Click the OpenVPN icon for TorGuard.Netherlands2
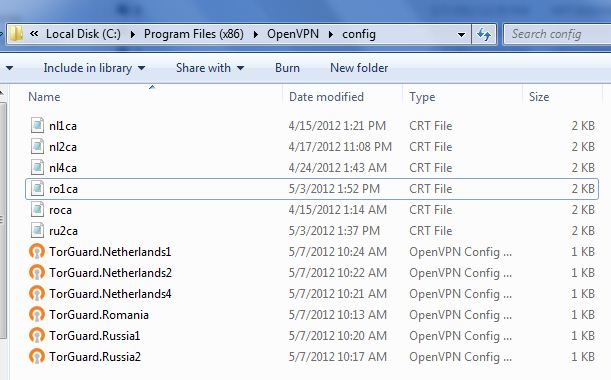This screenshot has height=380, width=611. pos(37,273)
